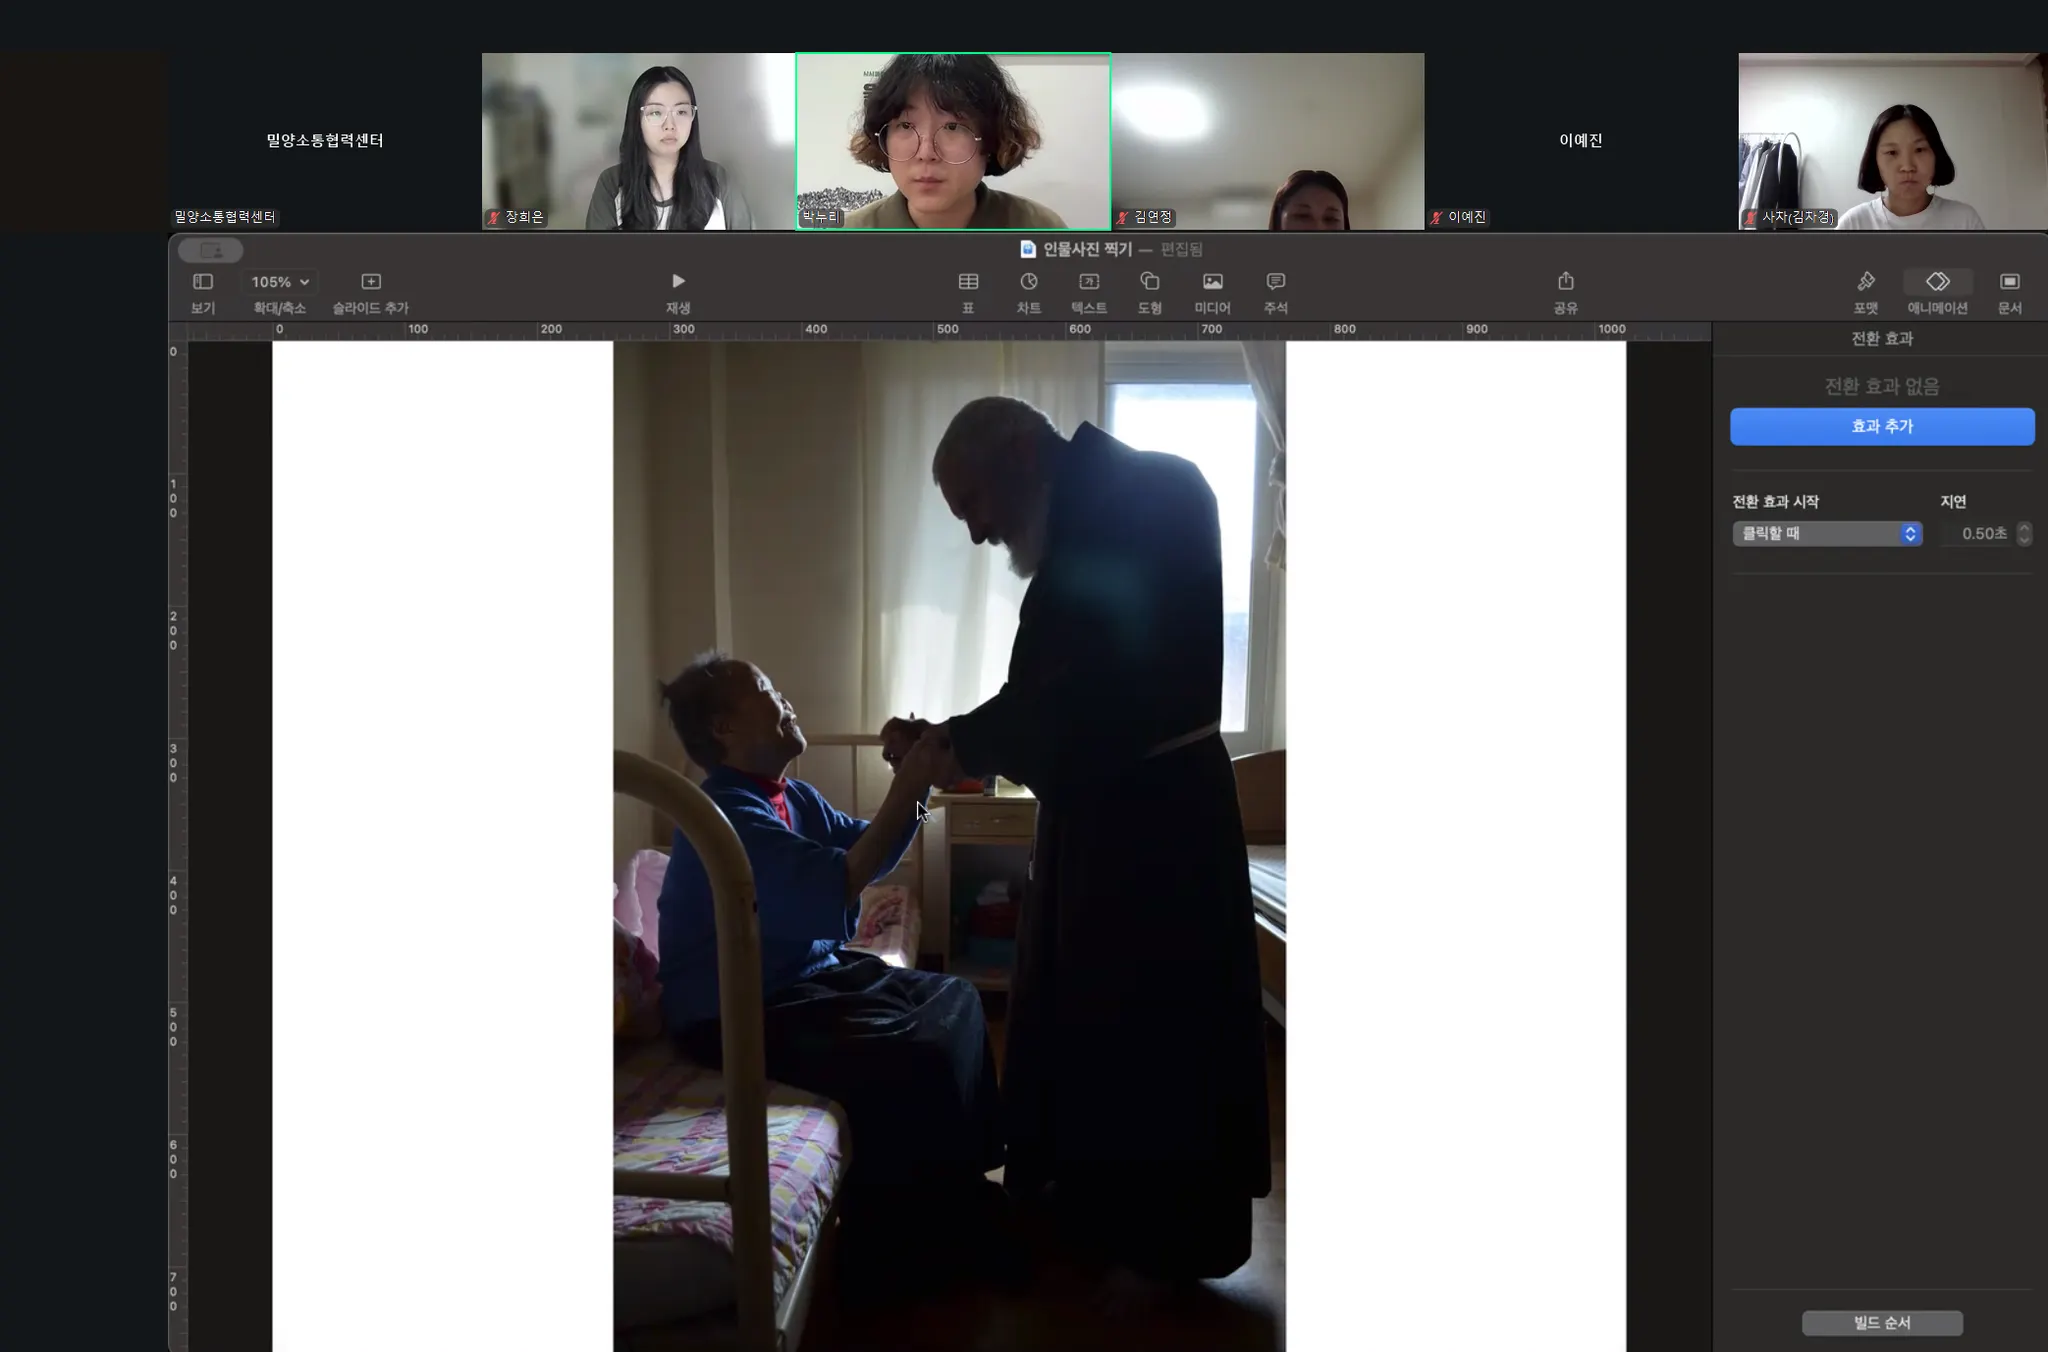Select the 박누리 participant video thumbnail
This screenshot has height=1352, width=2048.
(x=952, y=141)
